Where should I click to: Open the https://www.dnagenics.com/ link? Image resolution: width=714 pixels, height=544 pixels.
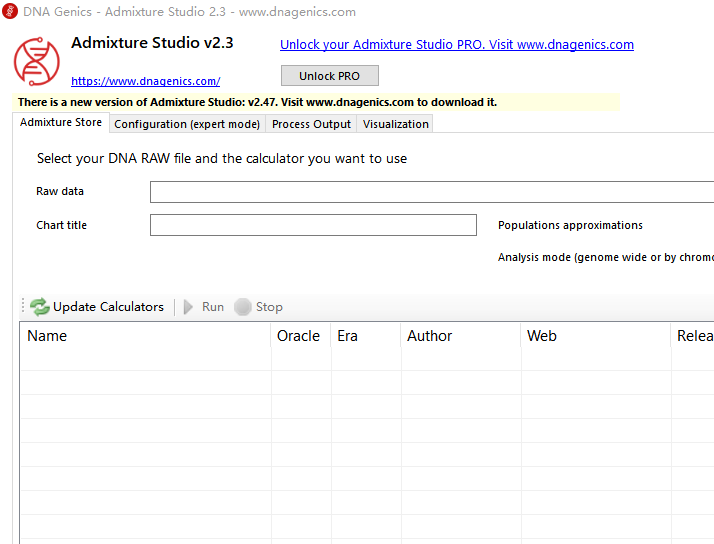(146, 81)
